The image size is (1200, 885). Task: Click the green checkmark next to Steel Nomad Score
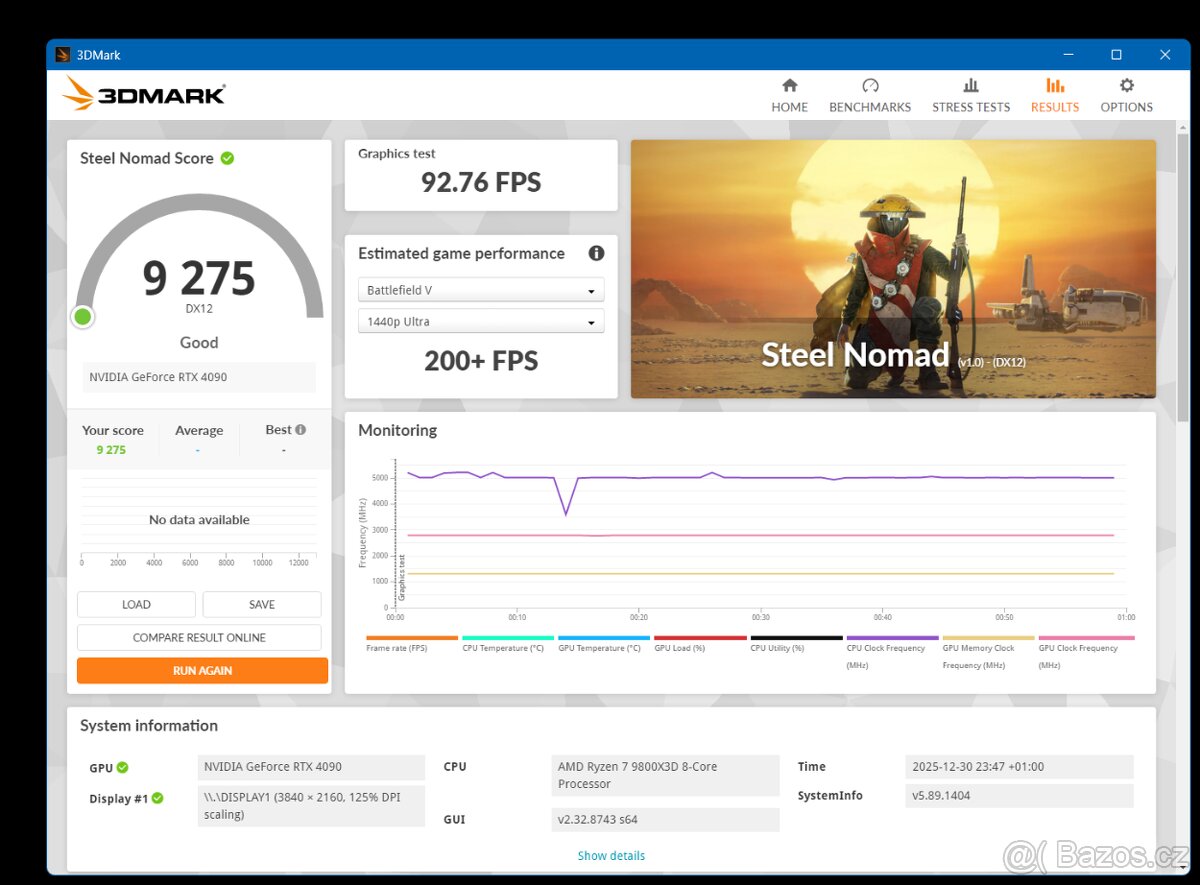click(226, 157)
